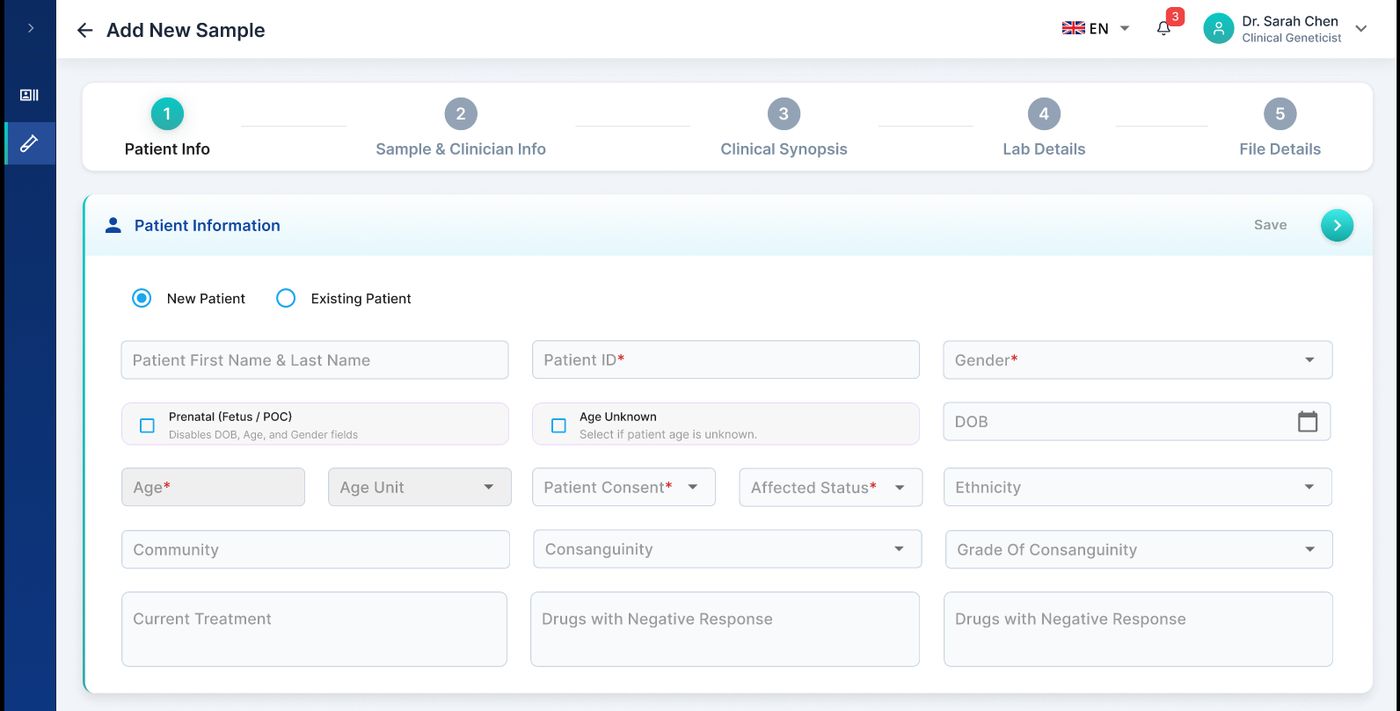Image resolution: width=1400 pixels, height=711 pixels.
Task: Check the Prenatal (Fetus / POC) checkbox
Action: [x=147, y=425]
